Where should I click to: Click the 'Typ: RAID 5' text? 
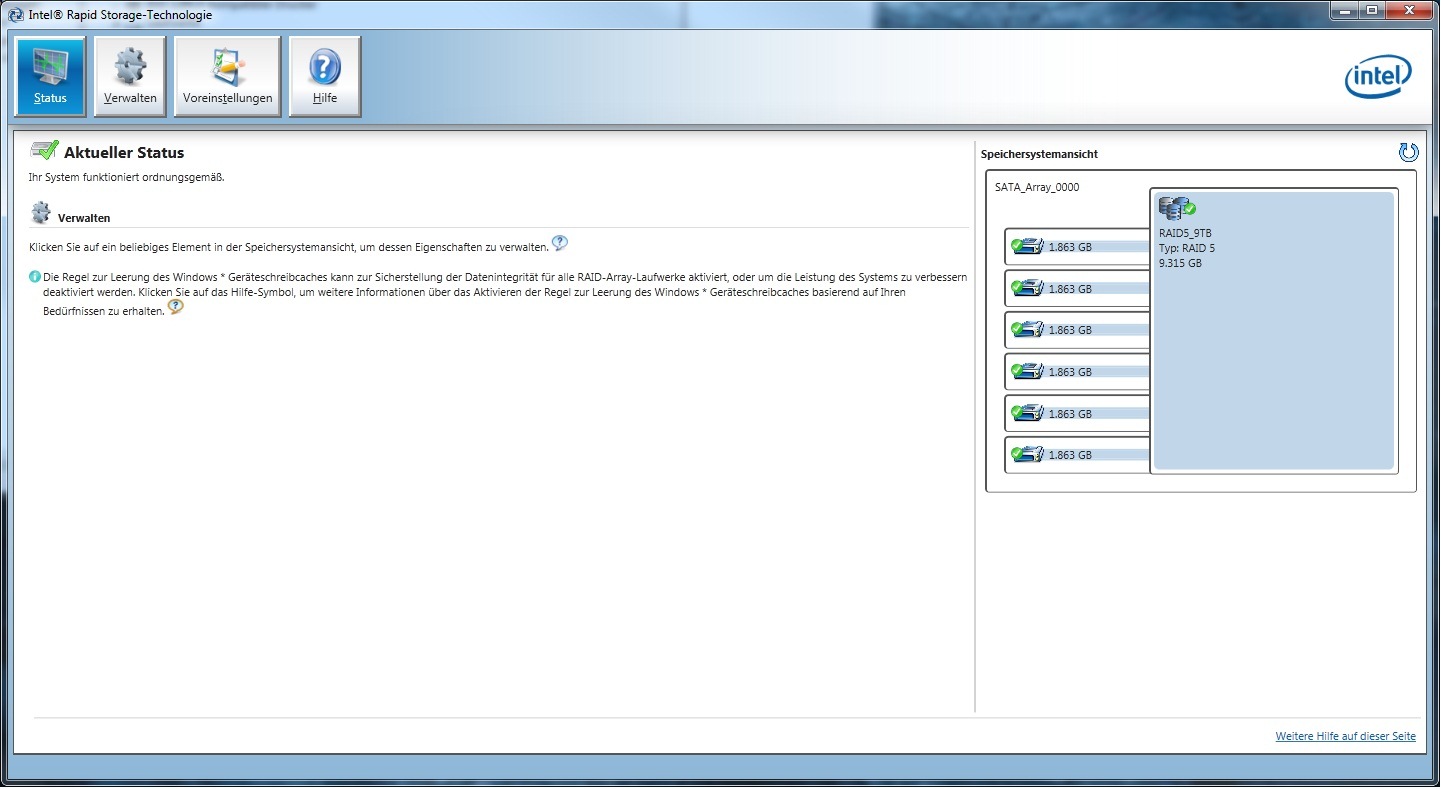(1187, 248)
